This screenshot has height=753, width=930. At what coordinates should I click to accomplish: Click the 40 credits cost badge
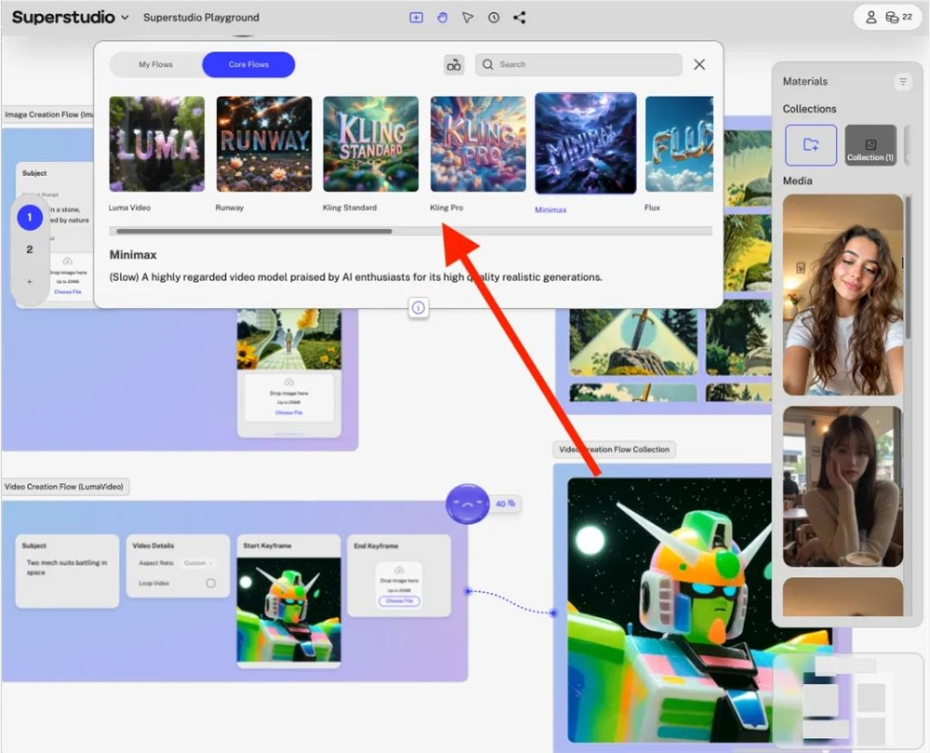pyautogui.click(x=505, y=504)
